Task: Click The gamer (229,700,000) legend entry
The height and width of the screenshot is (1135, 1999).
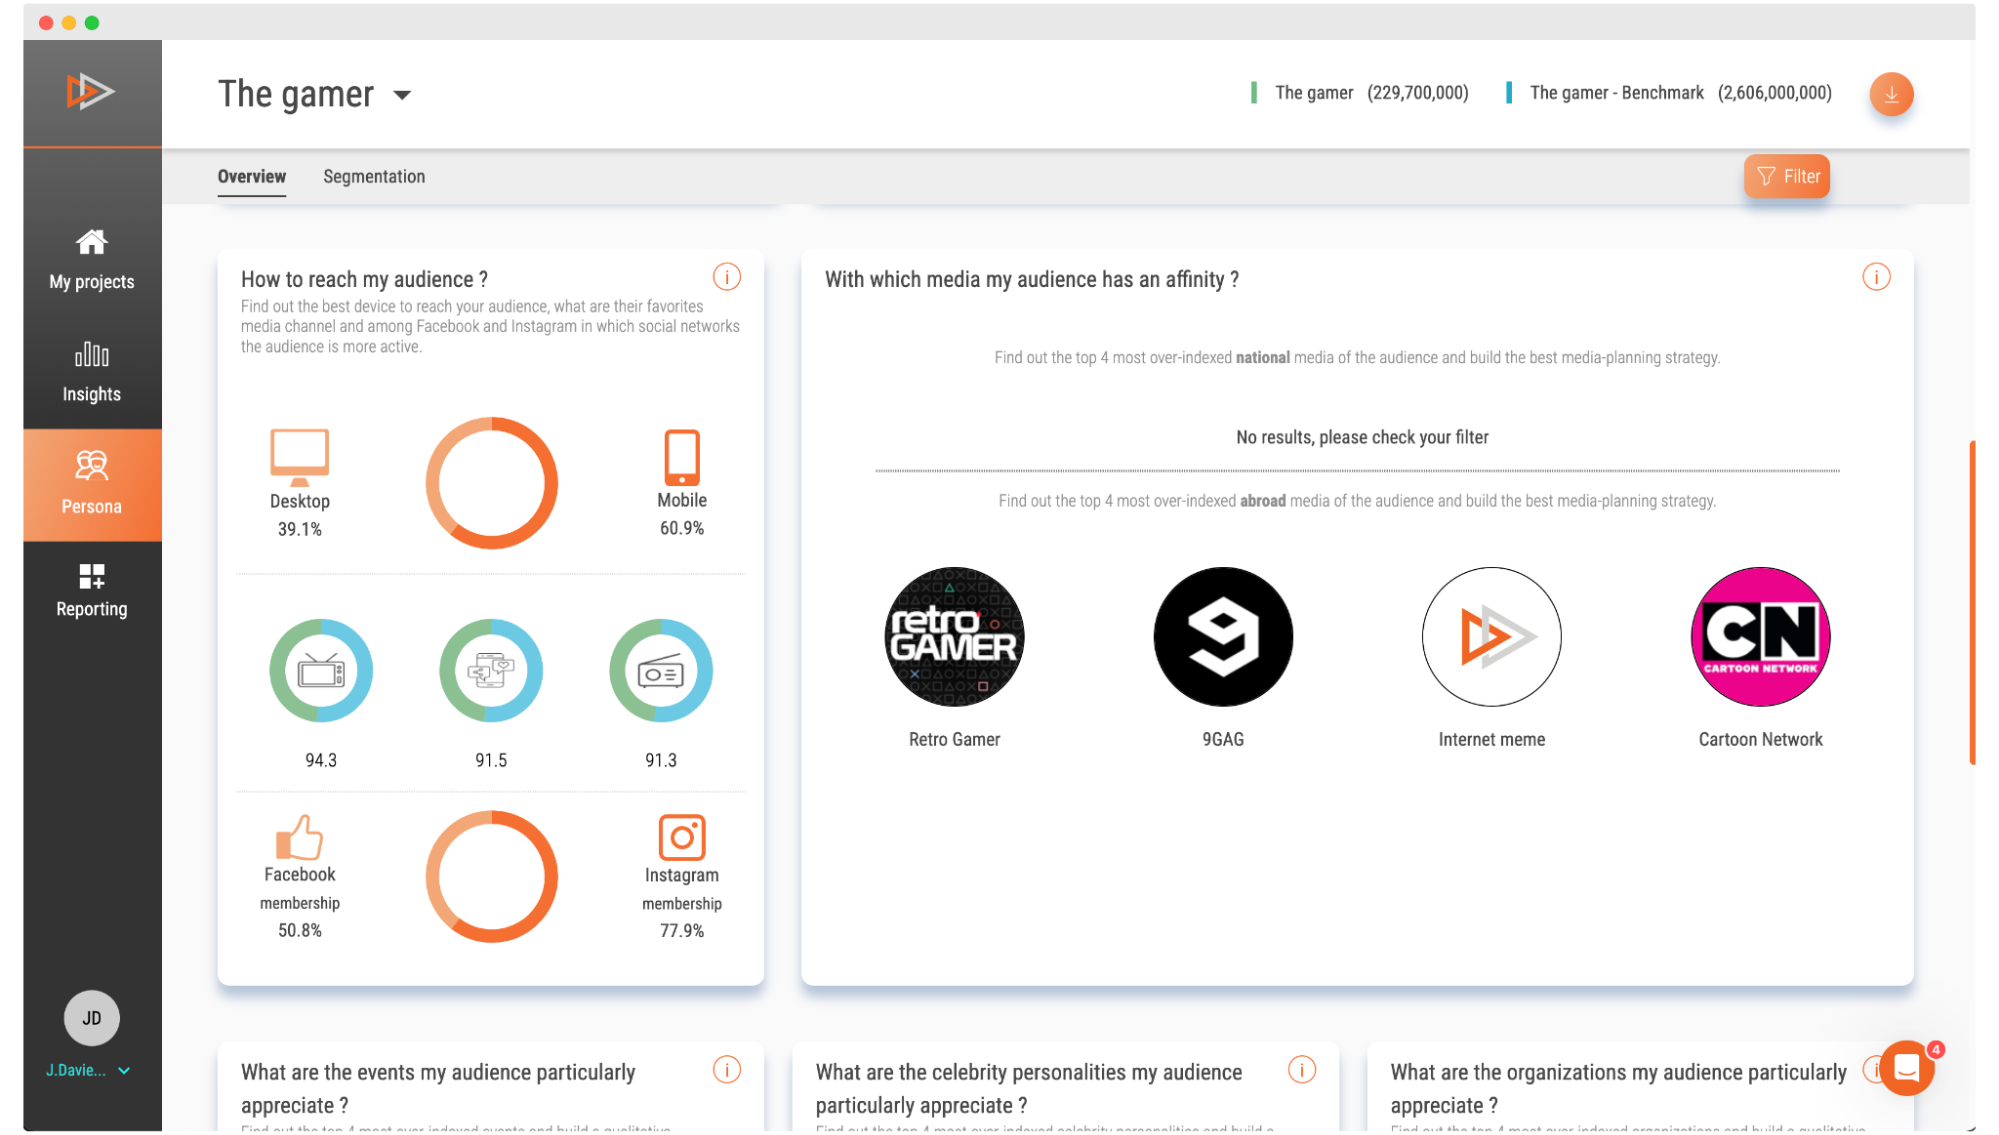Action: (1360, 93)
